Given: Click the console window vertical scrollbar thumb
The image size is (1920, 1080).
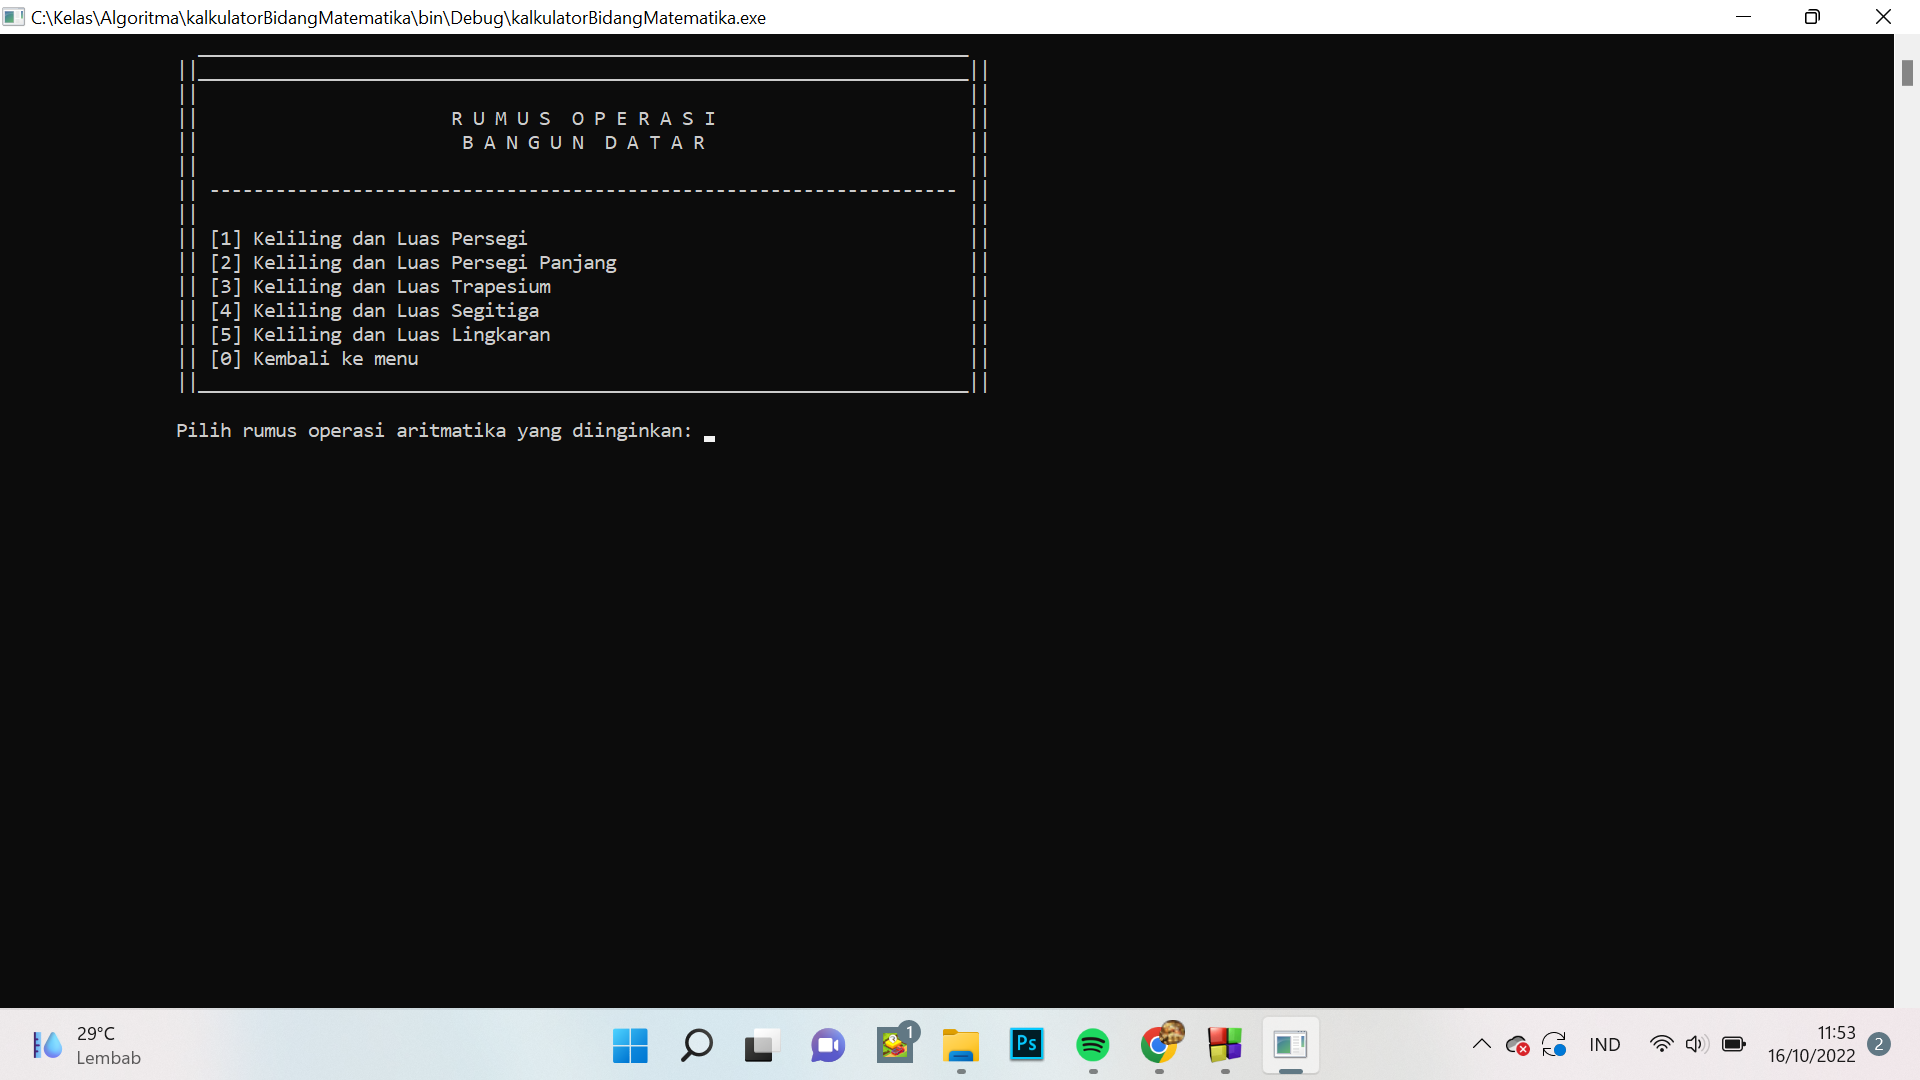Looking at the screenshot, I should click(x=1907, y=73).
